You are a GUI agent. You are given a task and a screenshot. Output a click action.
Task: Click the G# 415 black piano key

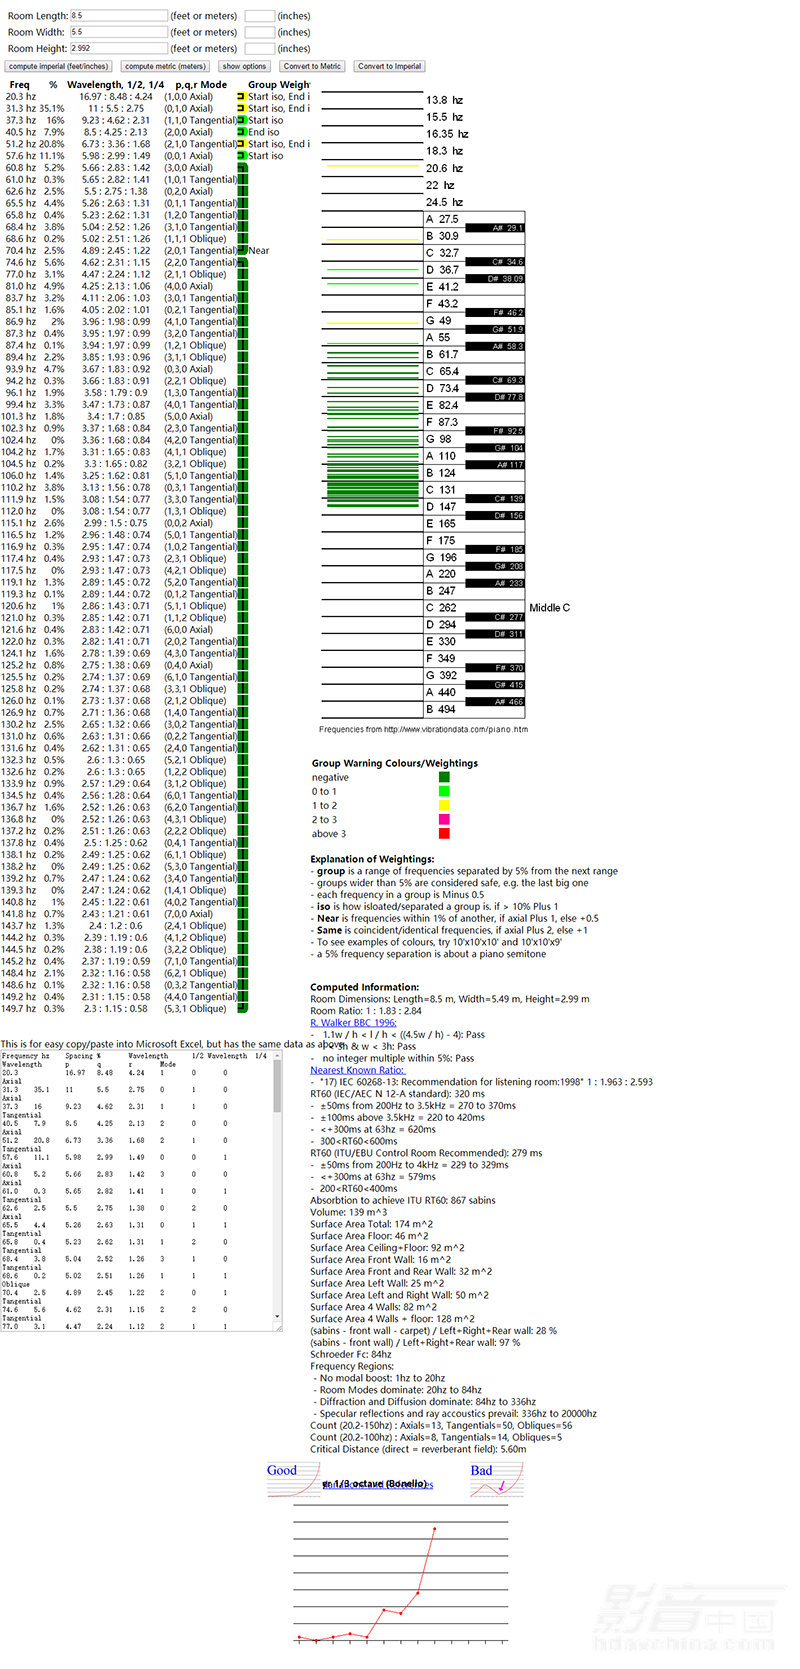[496, 685]
